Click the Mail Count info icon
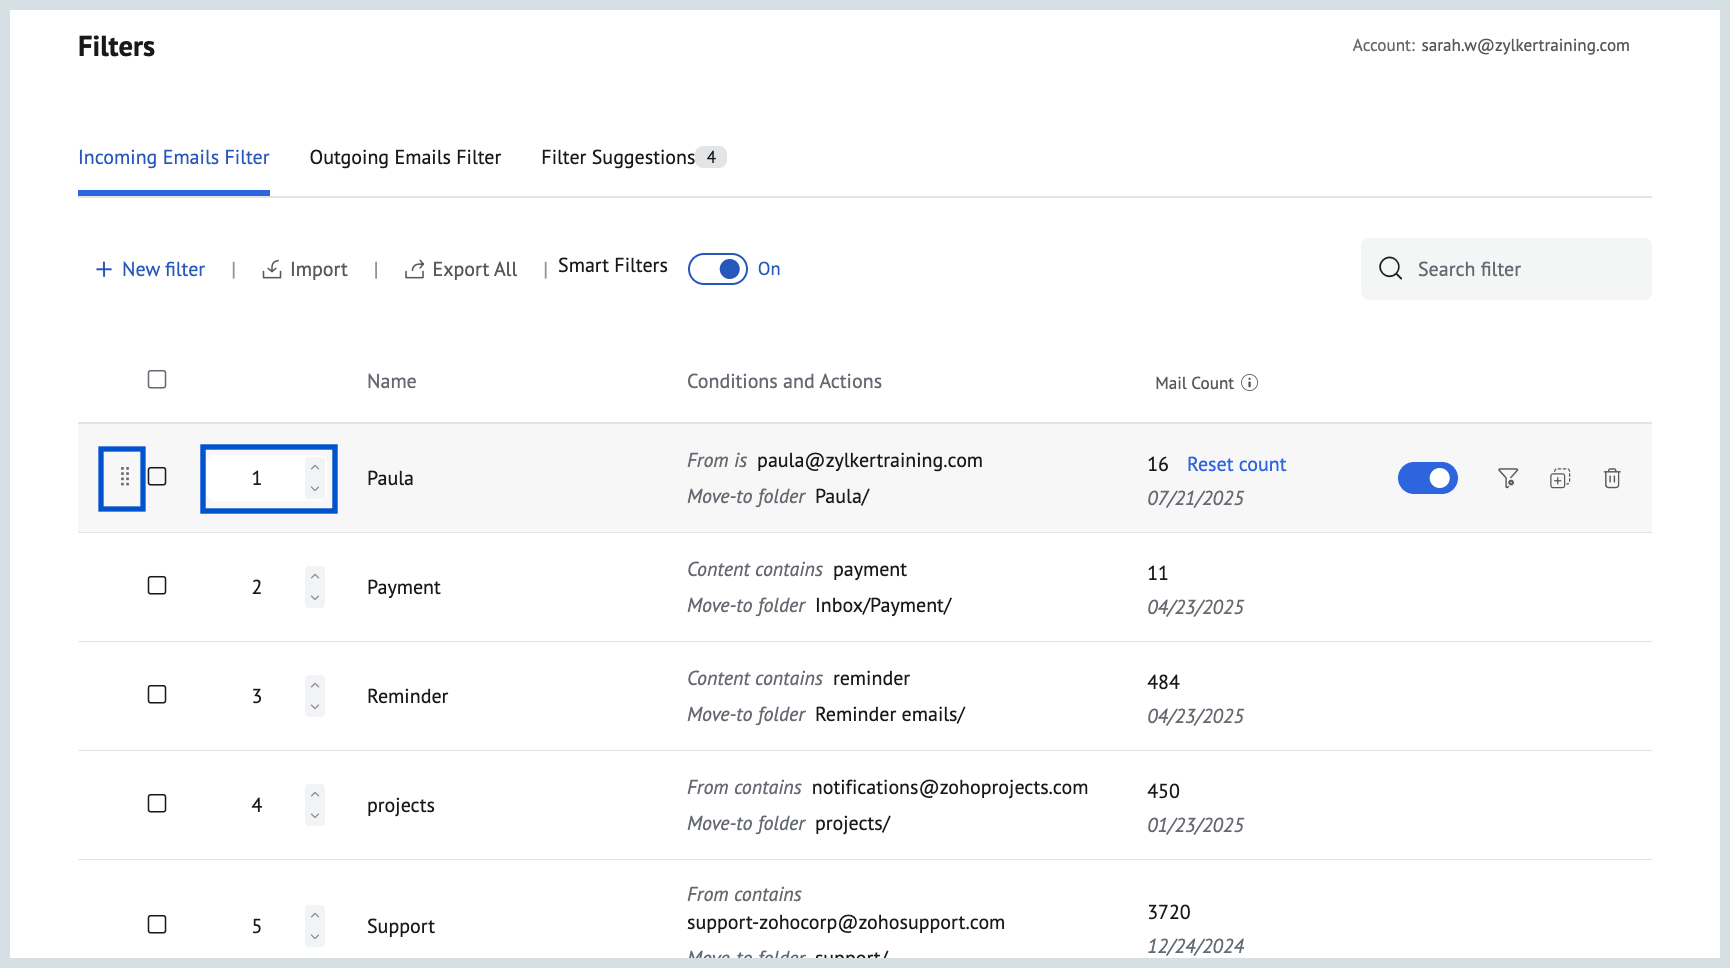This screenshot has width=1730, height=968. (1249, 383)
